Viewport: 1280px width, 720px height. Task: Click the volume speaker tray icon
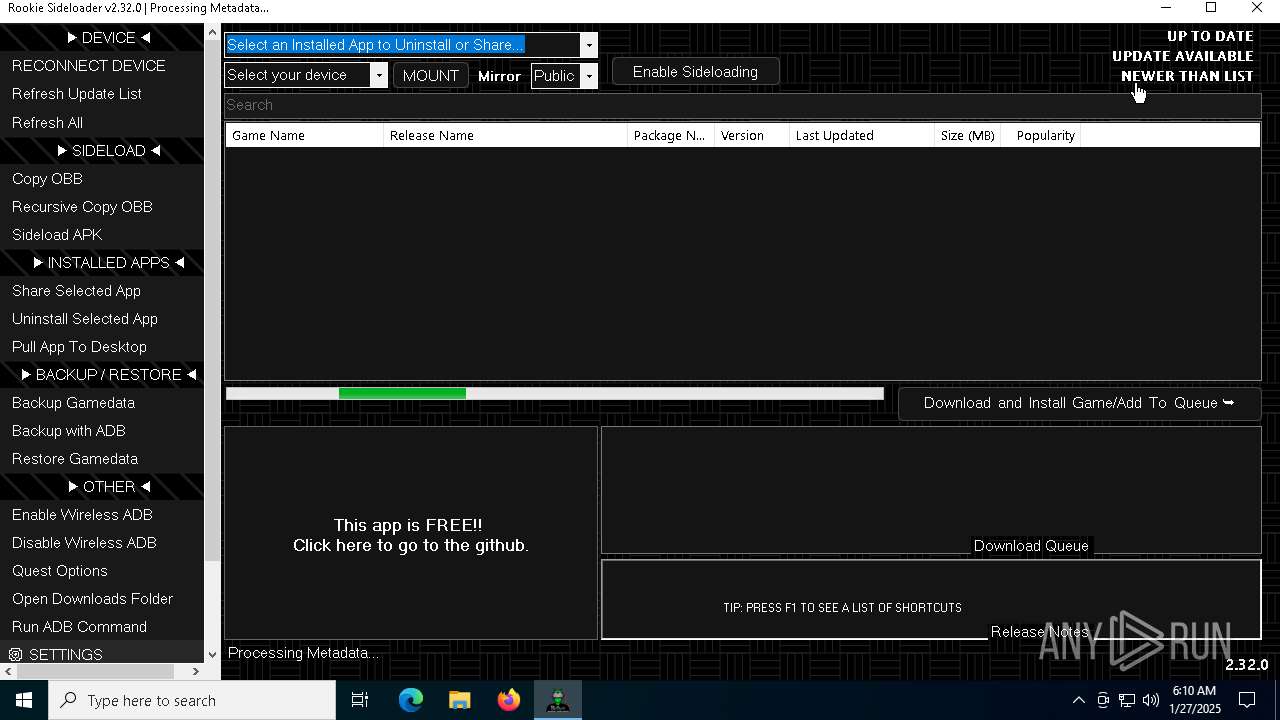click(x=1151, y=700)
